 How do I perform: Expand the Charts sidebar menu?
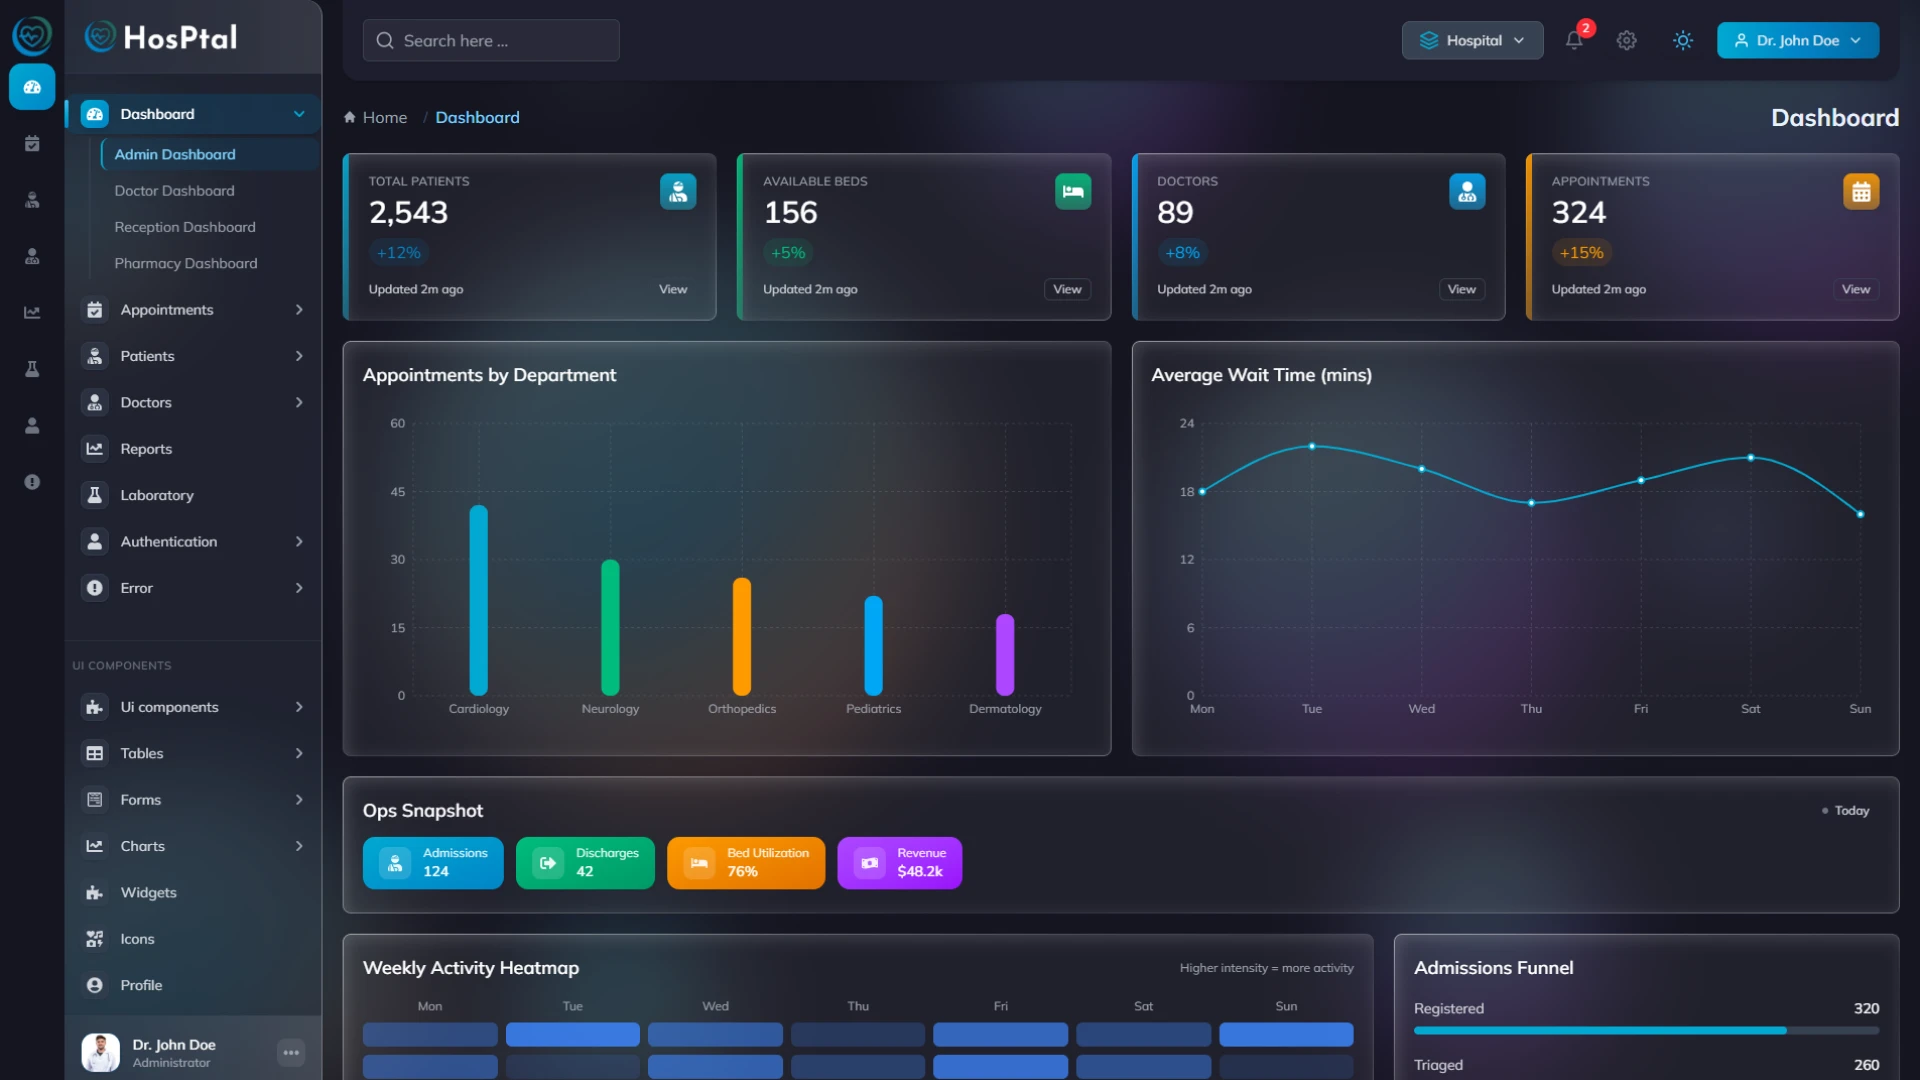coord(193,846)
